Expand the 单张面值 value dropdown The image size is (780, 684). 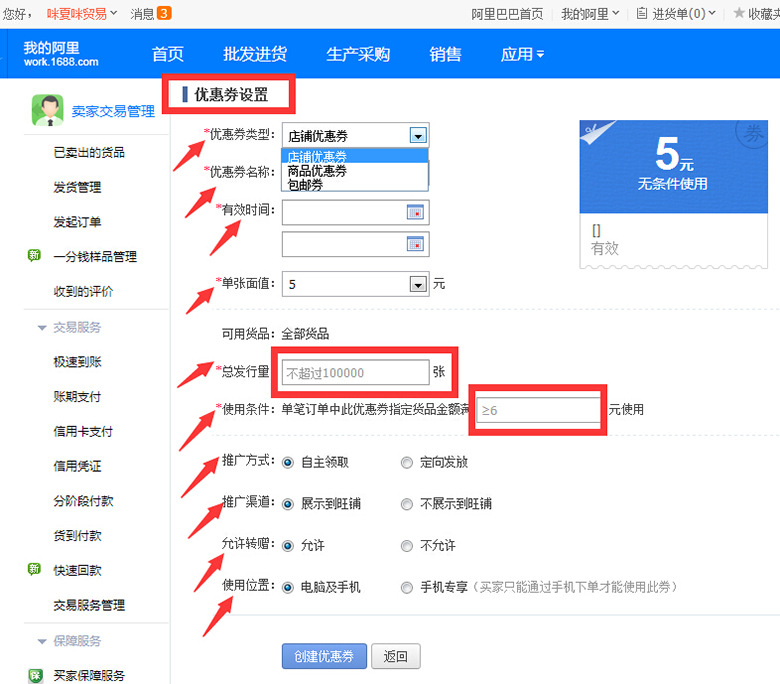pyautogui.click(x=418, y=285)
